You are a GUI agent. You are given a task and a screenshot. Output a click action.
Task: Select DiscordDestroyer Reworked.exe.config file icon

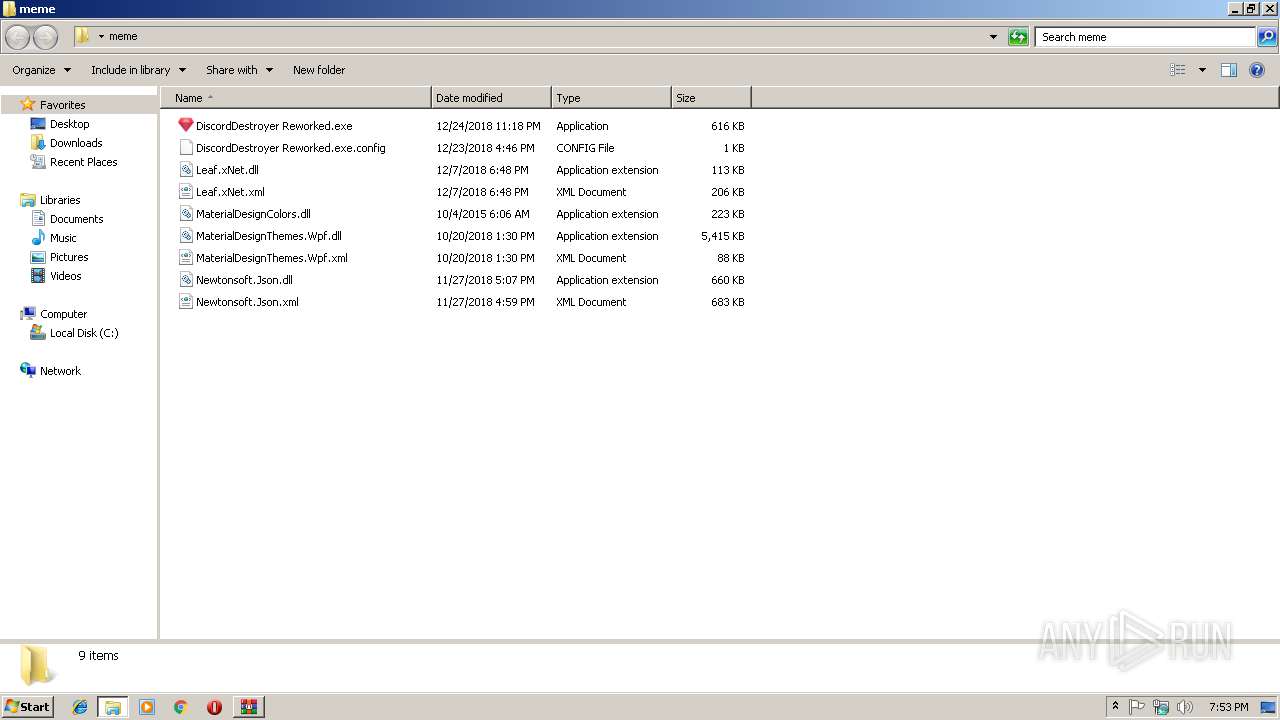coord(186,148)
